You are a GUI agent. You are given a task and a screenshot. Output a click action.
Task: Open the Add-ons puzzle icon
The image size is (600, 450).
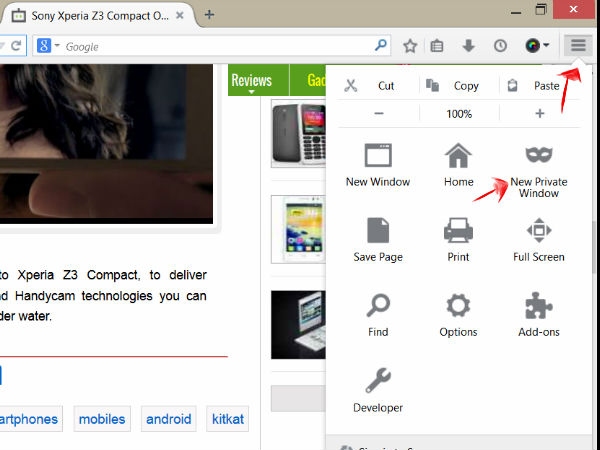tap(539, 305)
